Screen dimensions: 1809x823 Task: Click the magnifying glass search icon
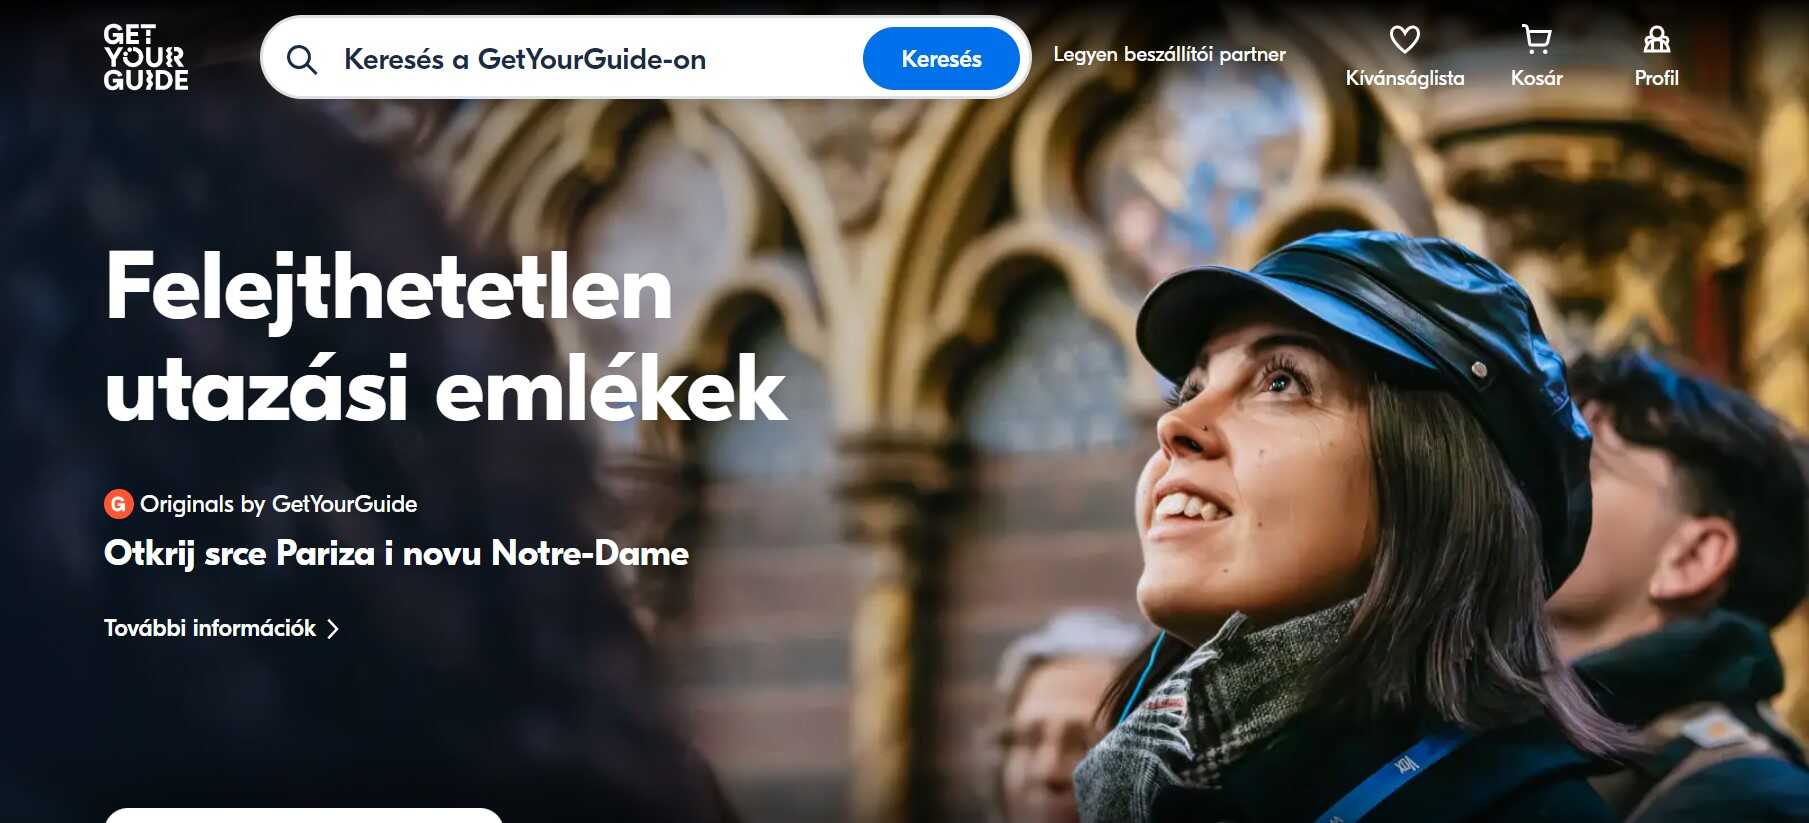pos(301,60)
